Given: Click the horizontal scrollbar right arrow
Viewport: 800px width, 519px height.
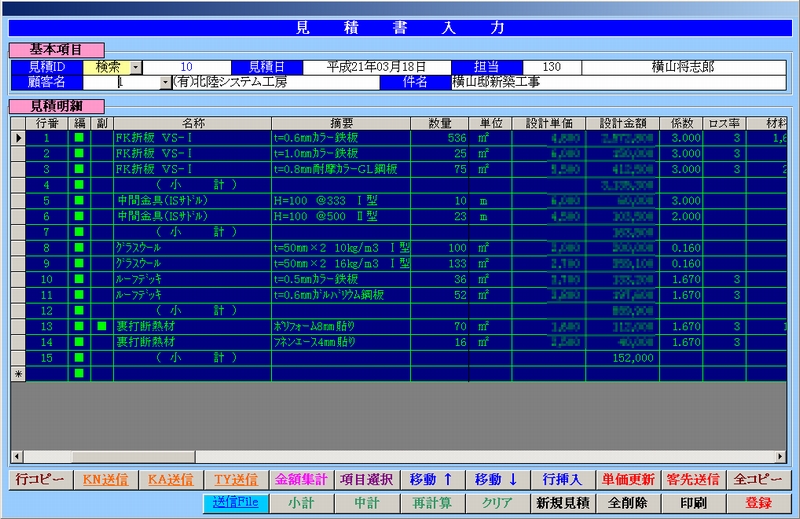Looking at the screenshot, I should (780, 457).
